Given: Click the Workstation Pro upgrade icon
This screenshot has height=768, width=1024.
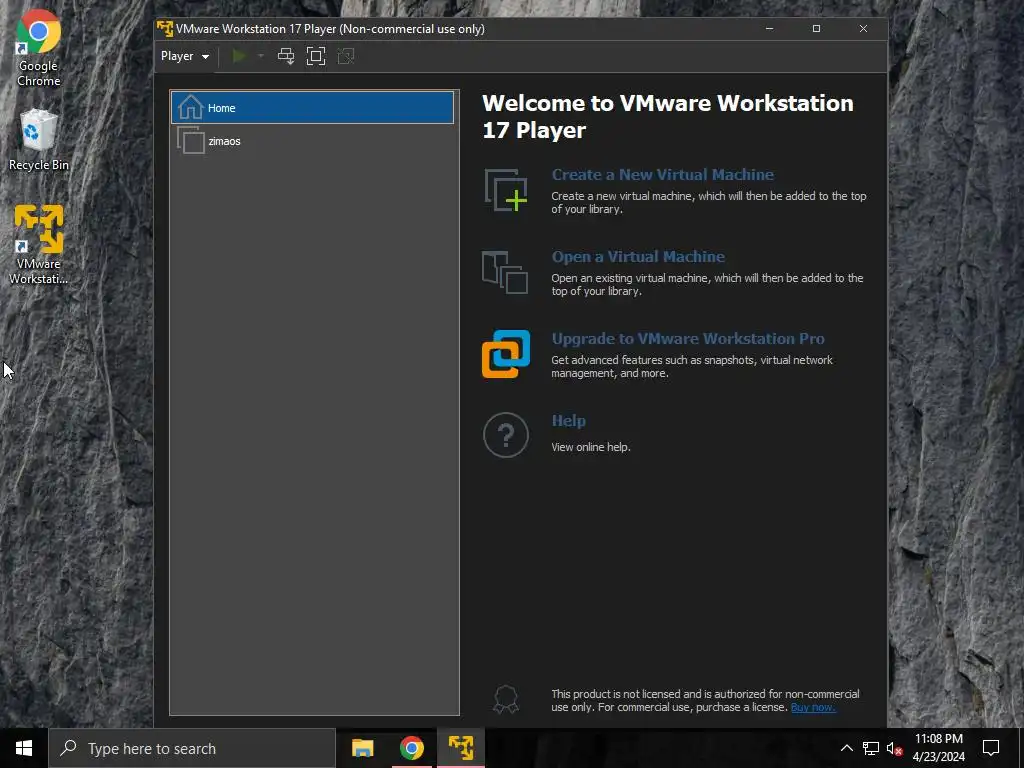Looking at the screenshot, I should coord(506,354).
